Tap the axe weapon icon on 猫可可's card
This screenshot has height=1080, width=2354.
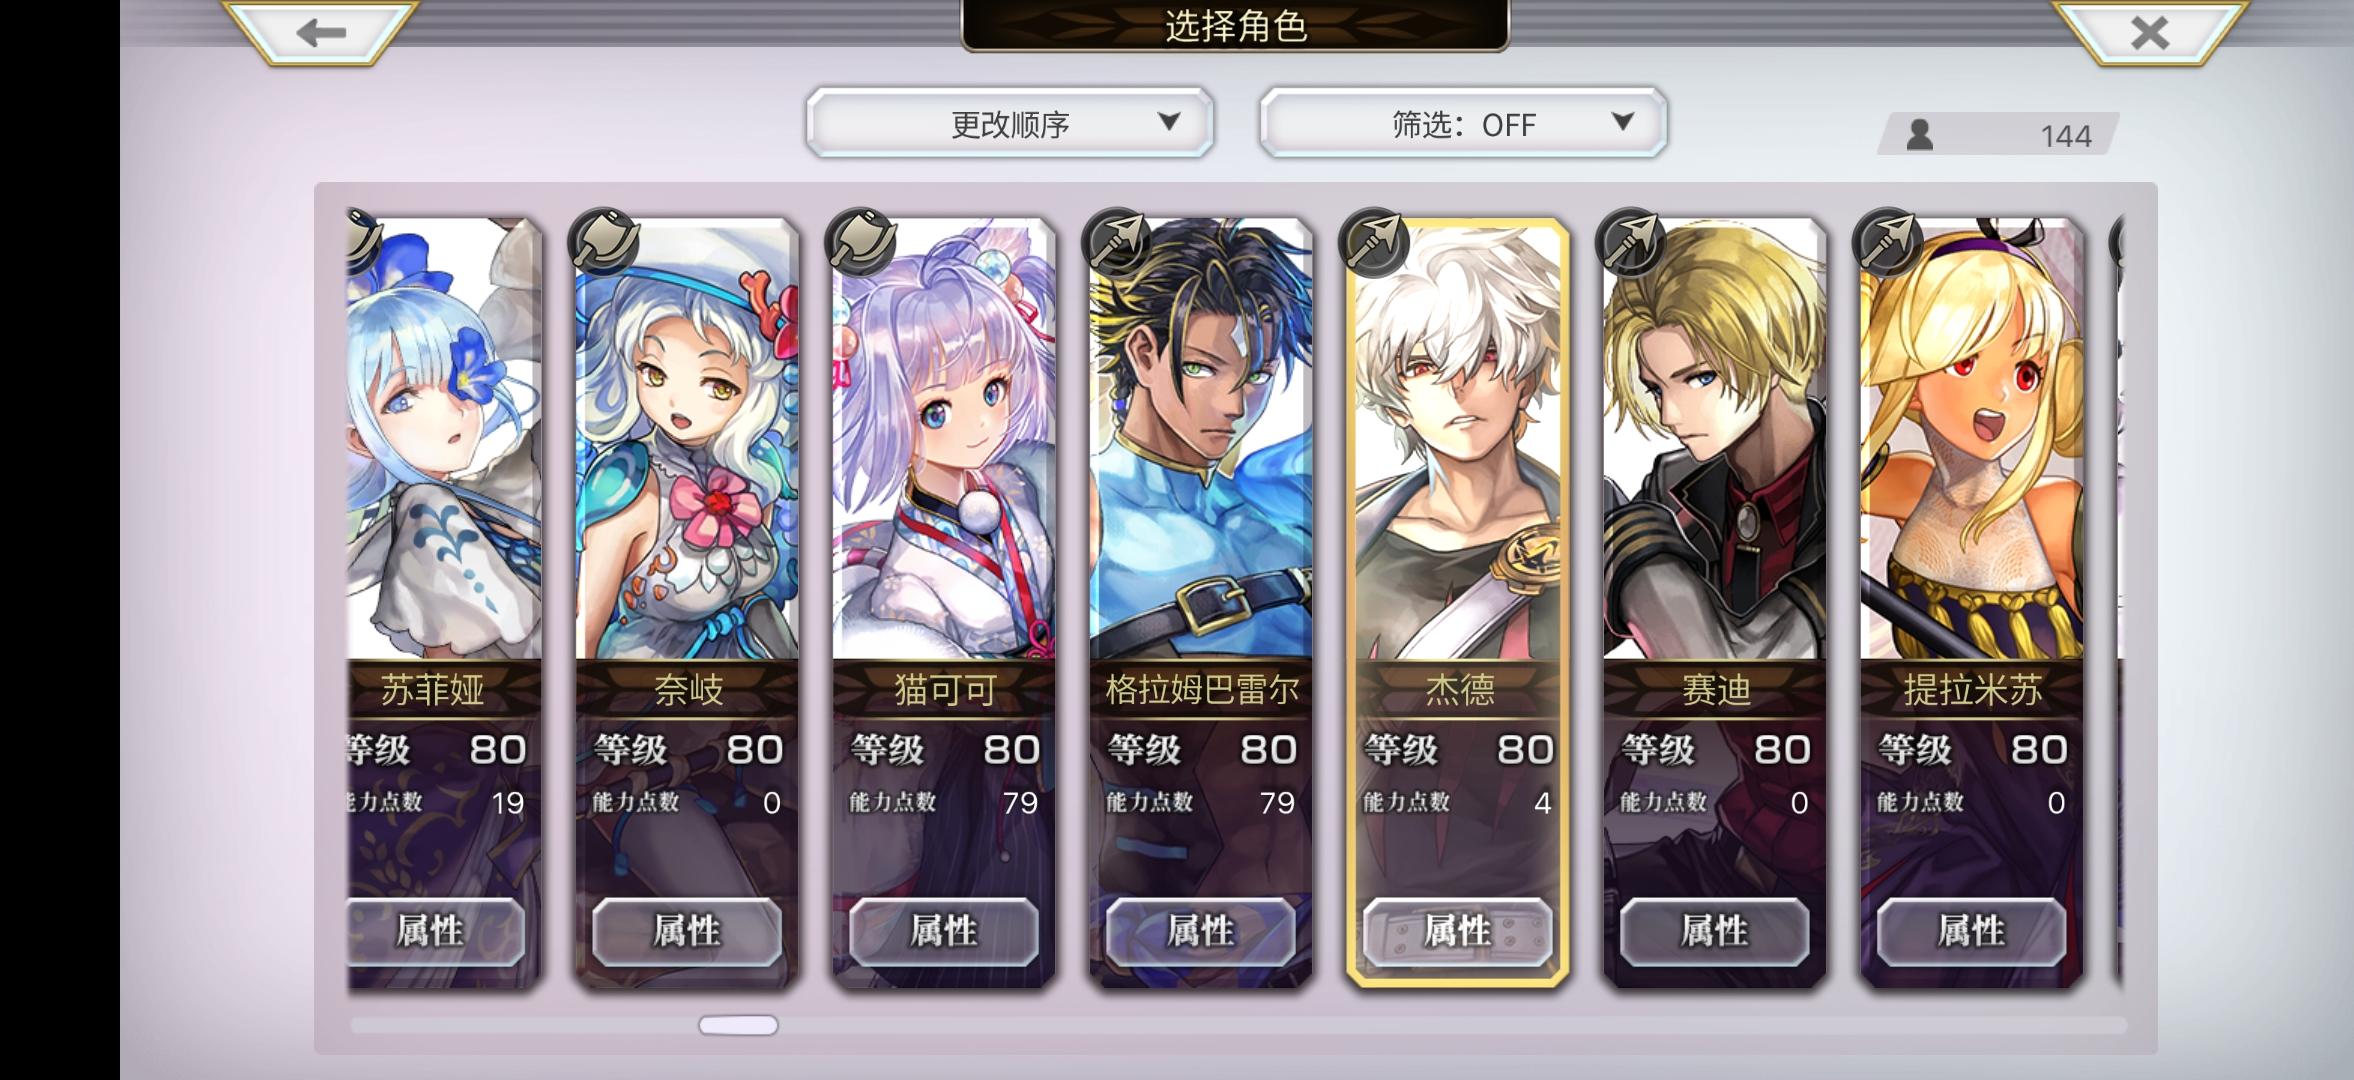pos(860,243)
